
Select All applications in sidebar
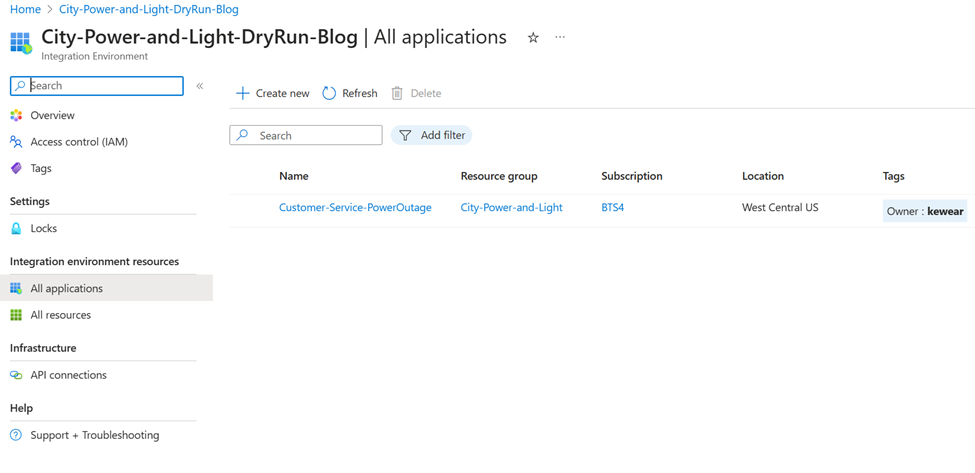(x=67, y=289)
